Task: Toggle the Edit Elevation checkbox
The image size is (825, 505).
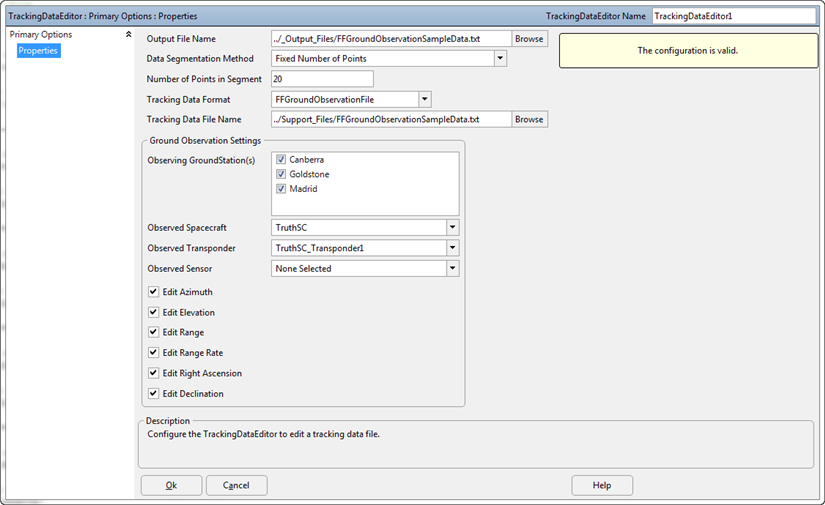Action: pos(153,312)
